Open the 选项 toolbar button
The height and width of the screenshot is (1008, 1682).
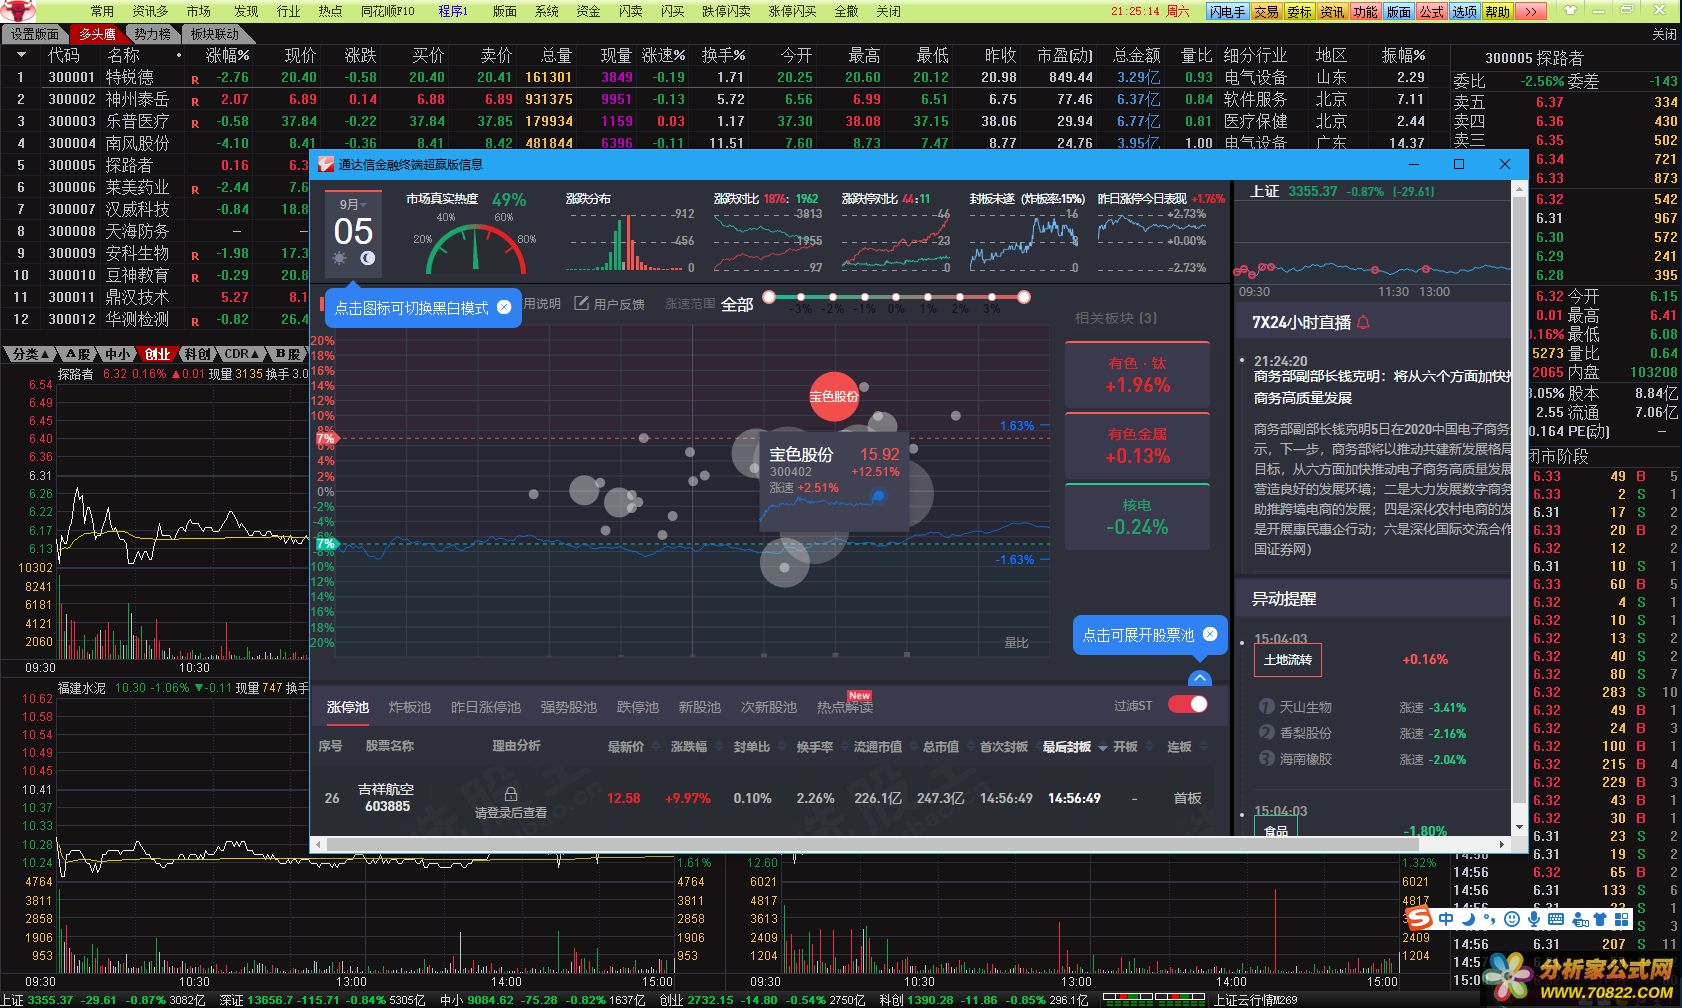point(1465,11)
